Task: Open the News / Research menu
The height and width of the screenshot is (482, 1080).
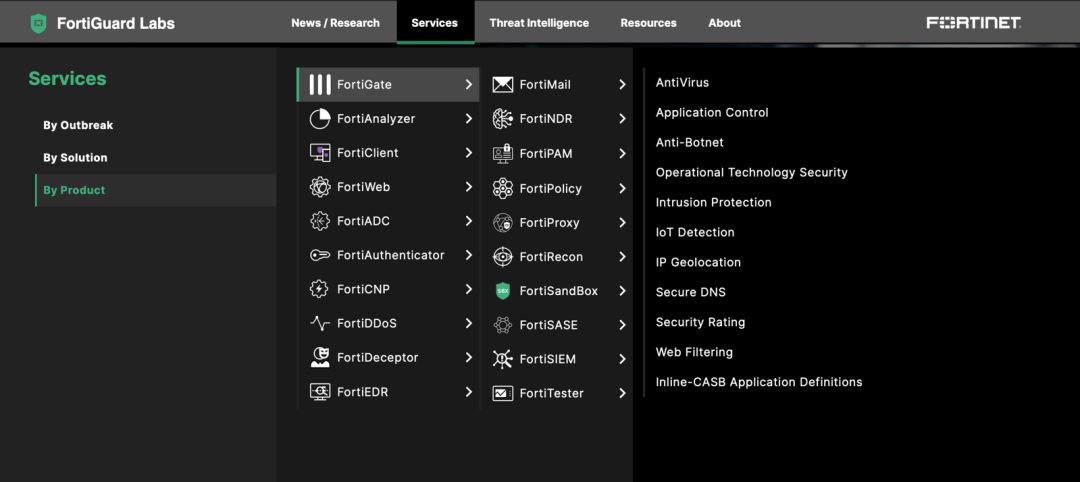Action: coord(335,23)
